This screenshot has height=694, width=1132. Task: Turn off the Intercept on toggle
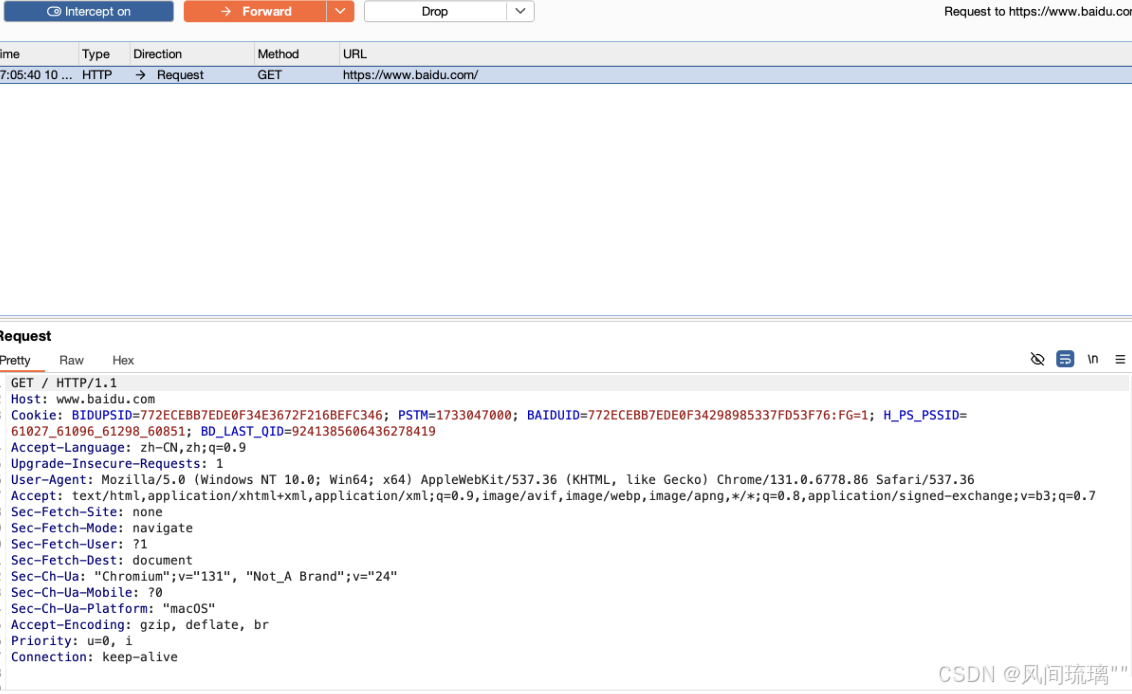click(88, 12)
